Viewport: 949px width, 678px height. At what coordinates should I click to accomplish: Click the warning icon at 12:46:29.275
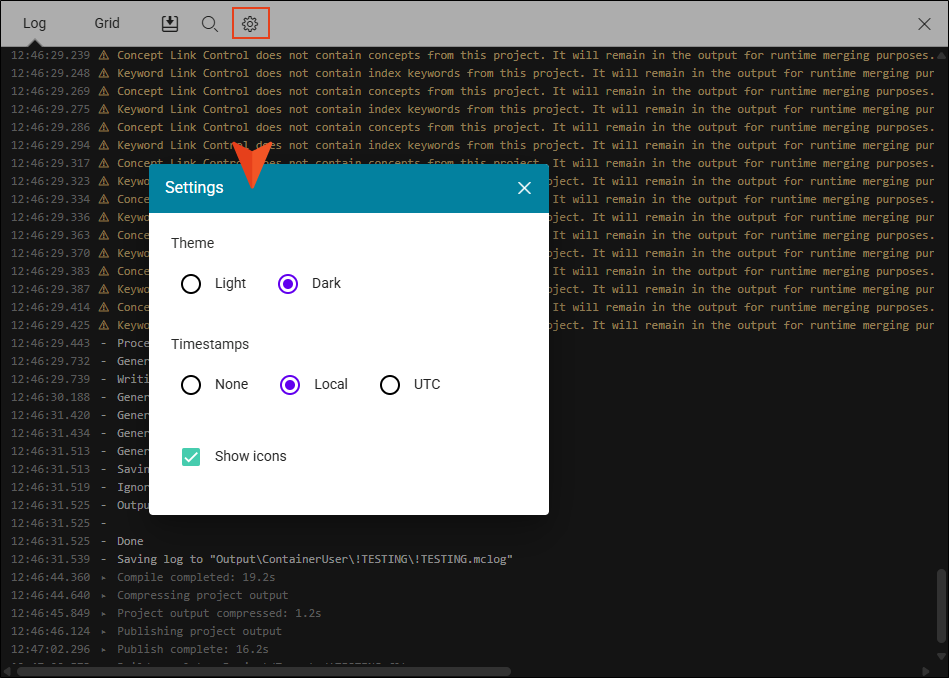click(103, 110)
